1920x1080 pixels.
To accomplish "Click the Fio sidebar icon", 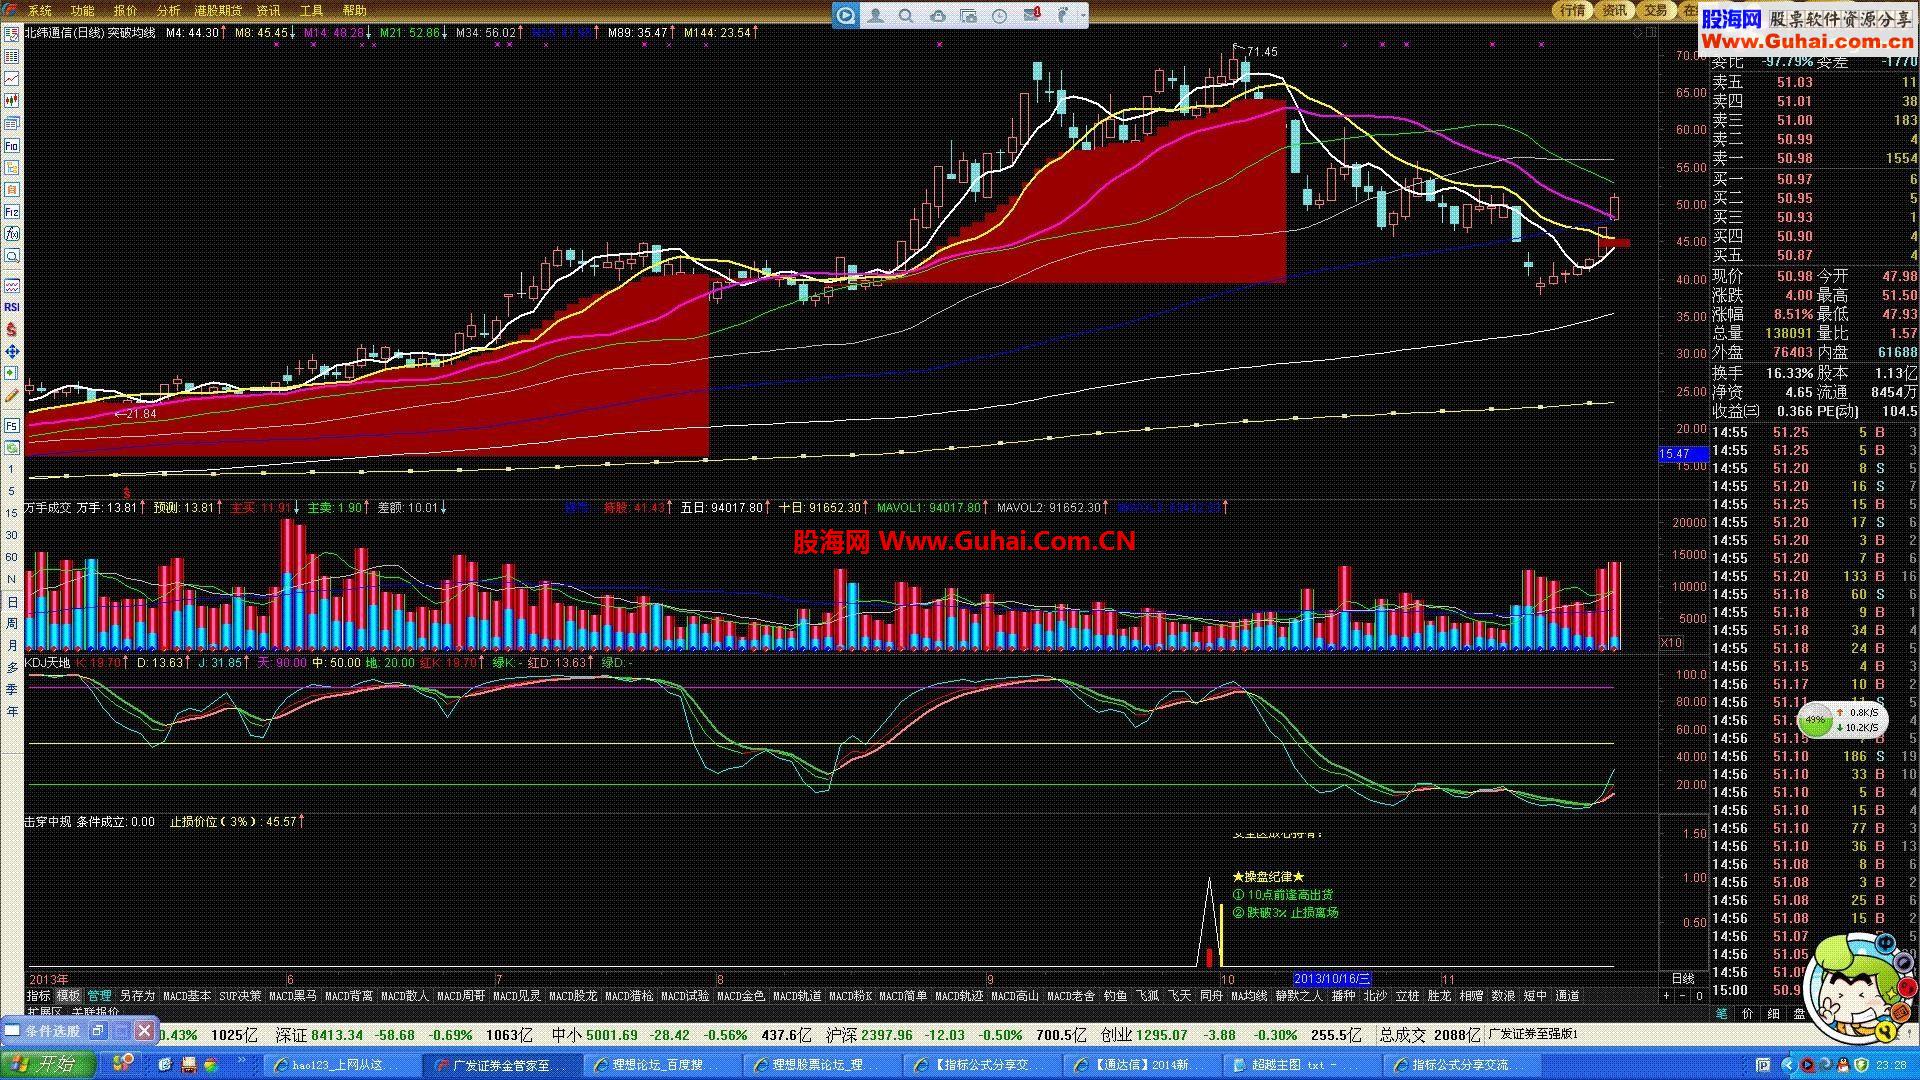I will point(12,145).
